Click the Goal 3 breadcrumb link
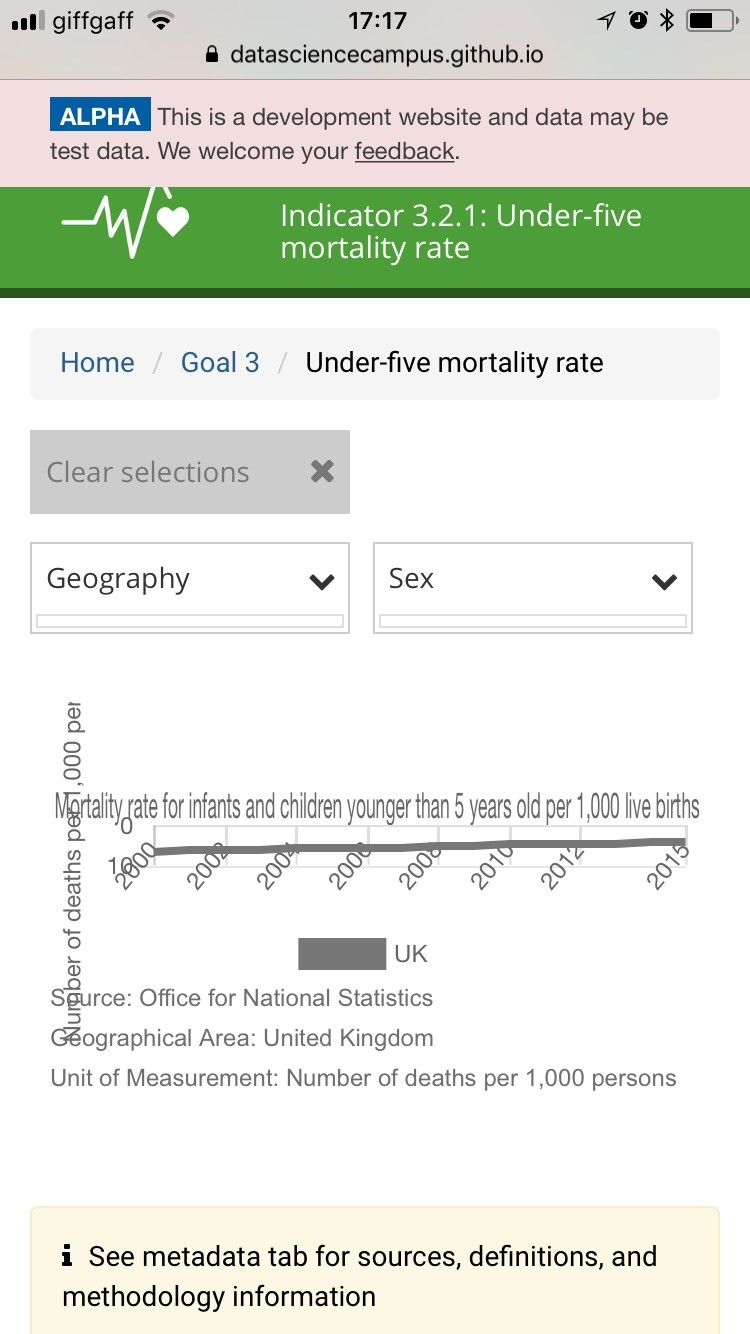This screenshot has height=1334, width=750. (220, 363)
